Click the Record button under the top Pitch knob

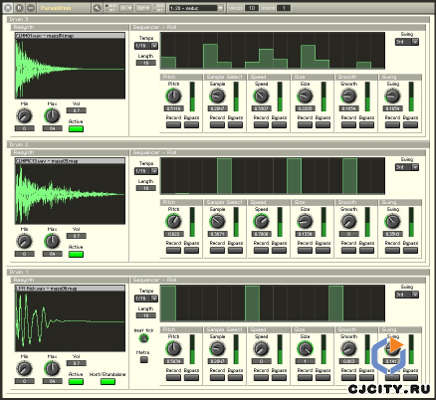pos(173,125)
